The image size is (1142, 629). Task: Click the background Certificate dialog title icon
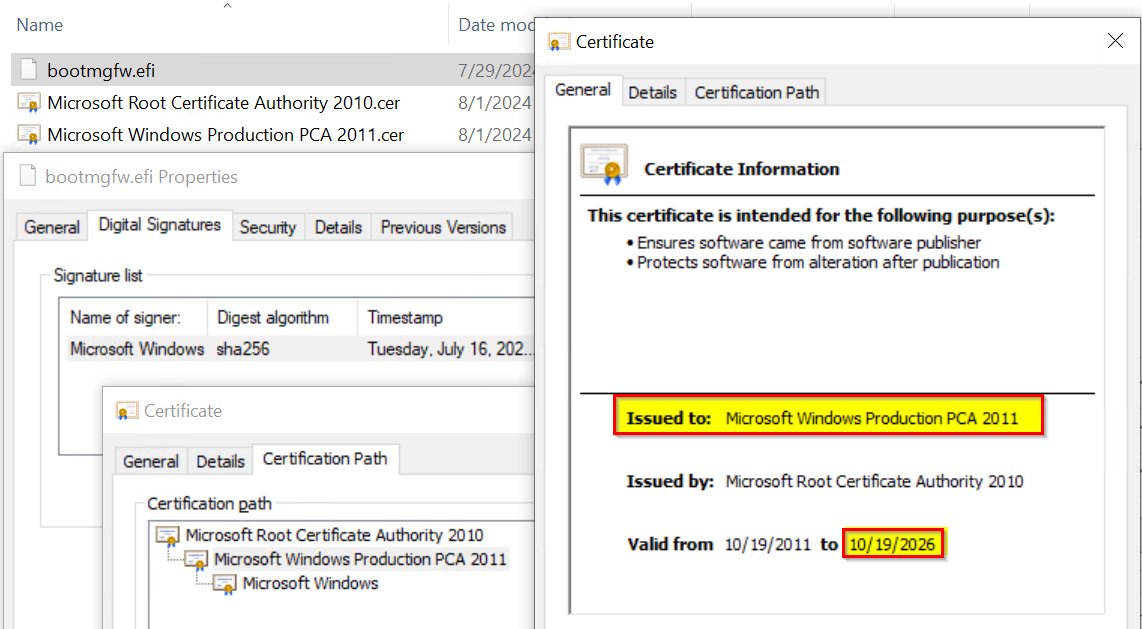[127, 411]
